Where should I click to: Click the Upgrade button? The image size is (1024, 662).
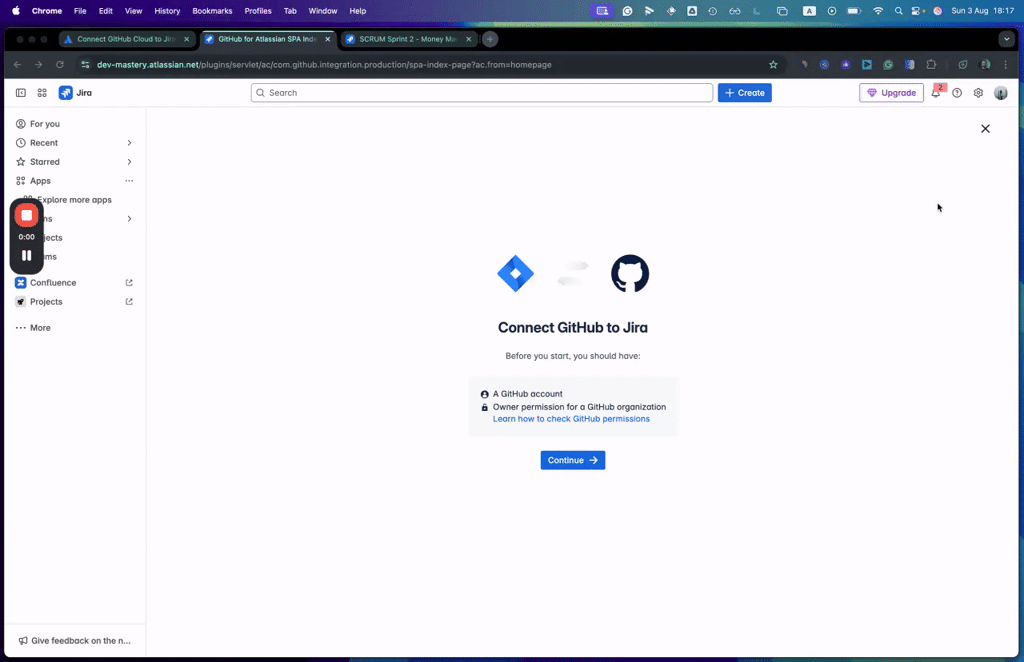(891, 93)
